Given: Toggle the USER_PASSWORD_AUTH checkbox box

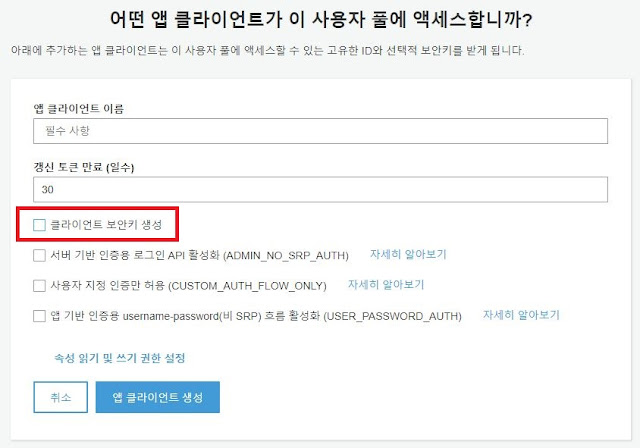Looking at the screenshot, I should (39, 316).
